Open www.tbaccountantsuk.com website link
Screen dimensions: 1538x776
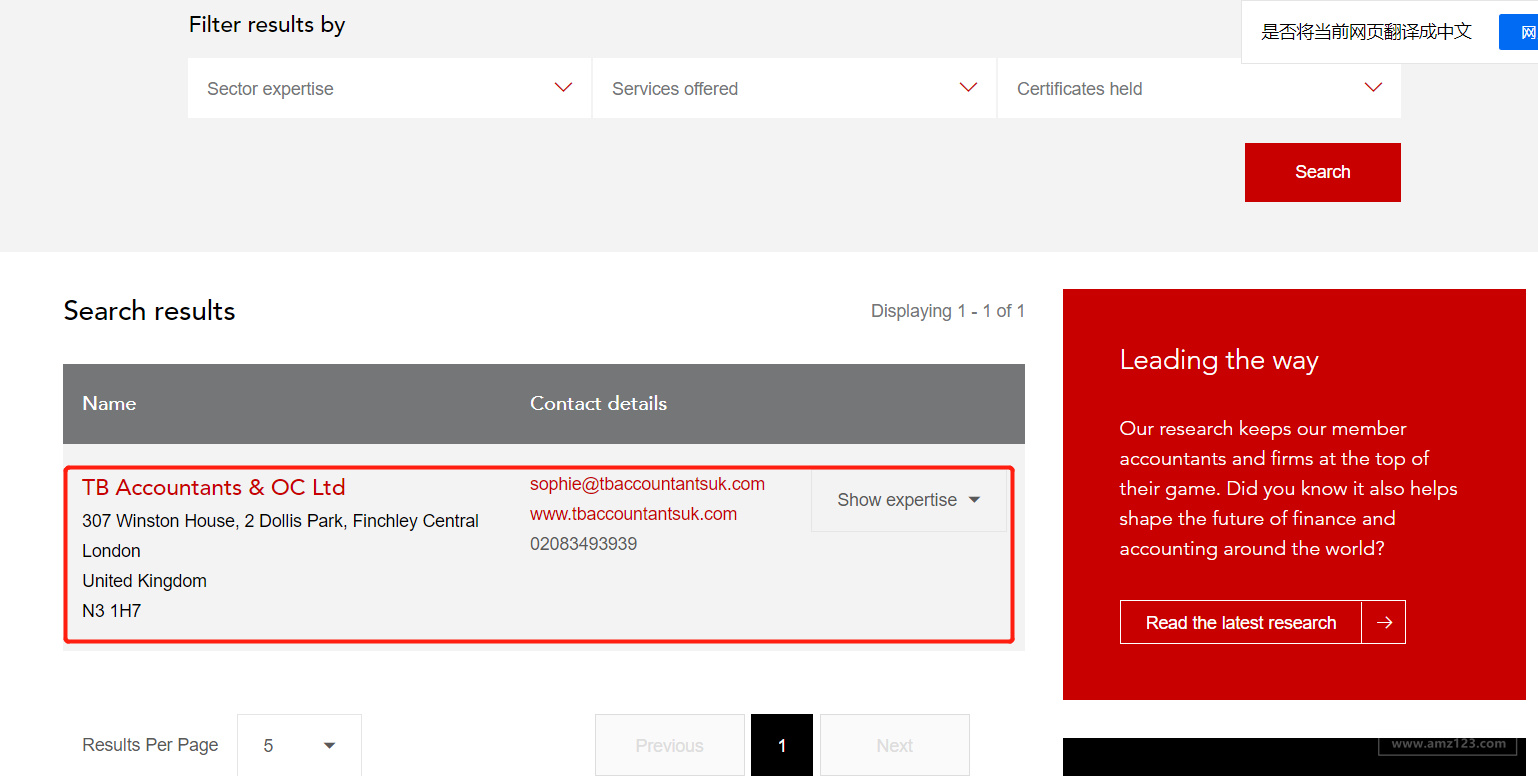[633, 514]
